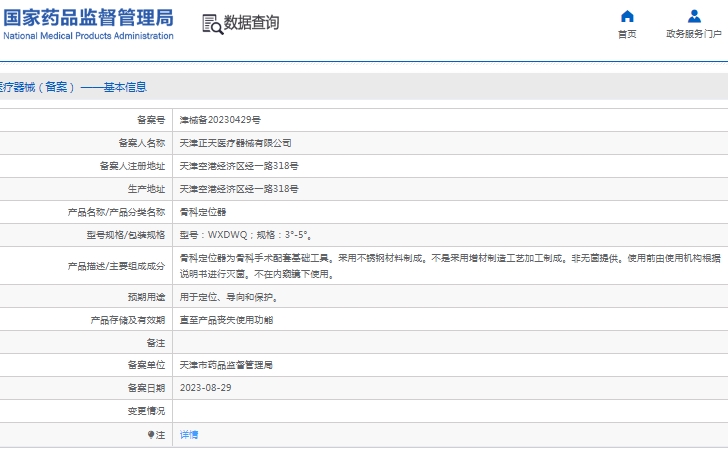Click the home icon labeled 首页
Image resolution: width=728 pixels, height=455 pixels.
pyautogui.click(x=627, y=17)
